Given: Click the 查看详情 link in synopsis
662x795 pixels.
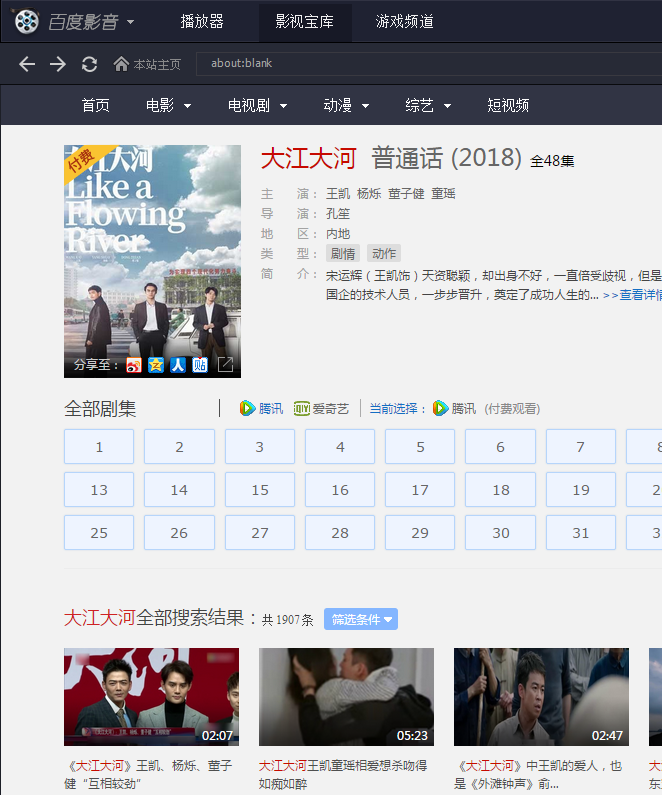Looking at the screenshot, I should tap(633, 295).
